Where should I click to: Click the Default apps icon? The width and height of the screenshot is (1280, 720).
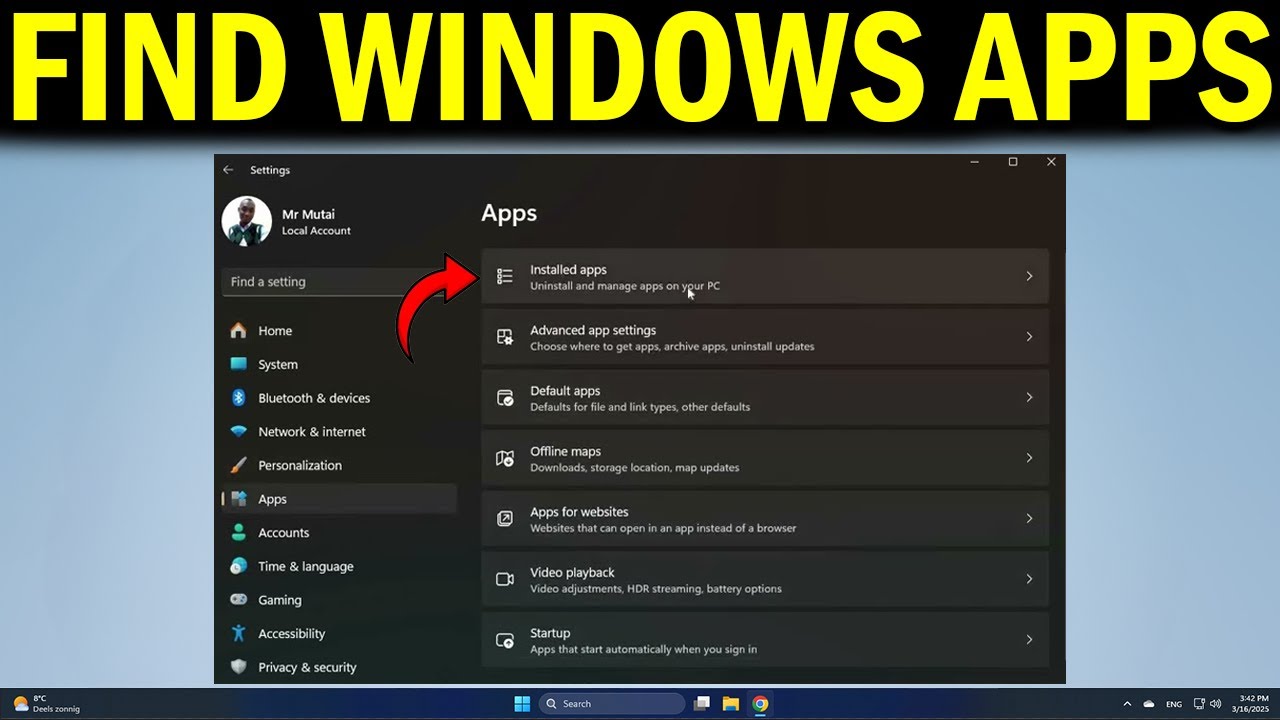pos(505,398)
